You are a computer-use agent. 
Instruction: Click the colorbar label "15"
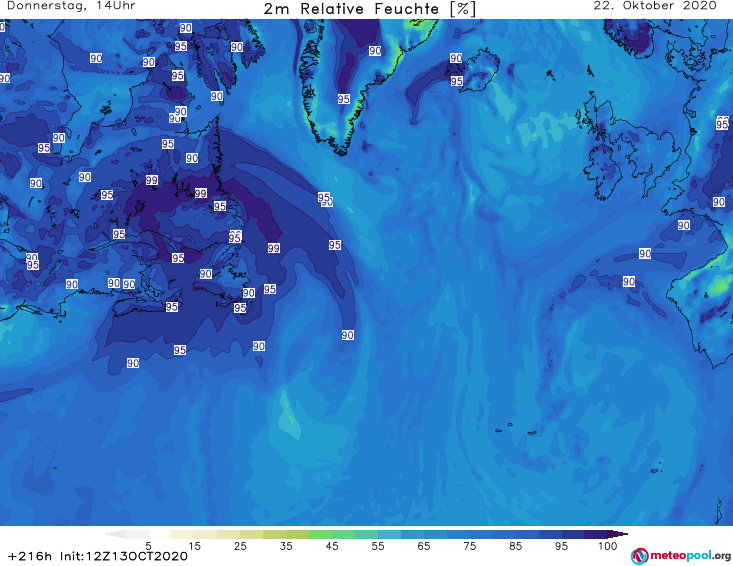[194, 546]
